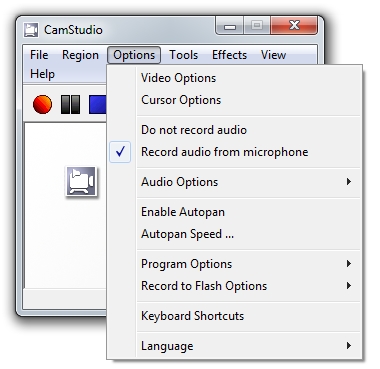Expand the Program Options submenu
The width and height of the screenshot is (380, 369).
235,264
